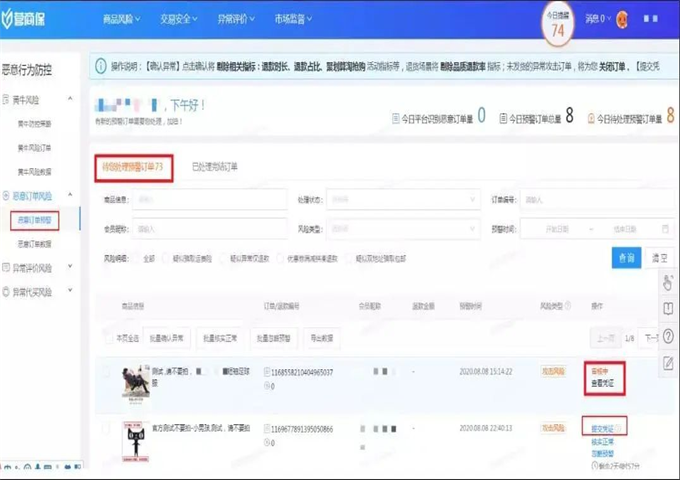Open the 处理状态 dropdown
The image size is (680, 480).
(403, 199)
